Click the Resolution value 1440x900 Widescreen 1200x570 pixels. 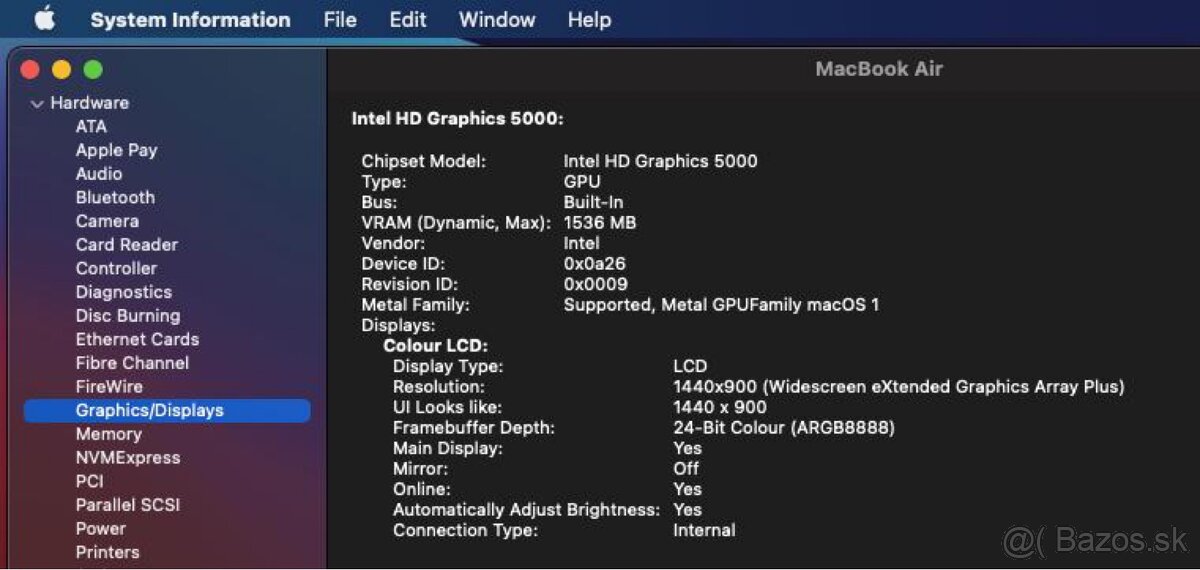point(899,387)
